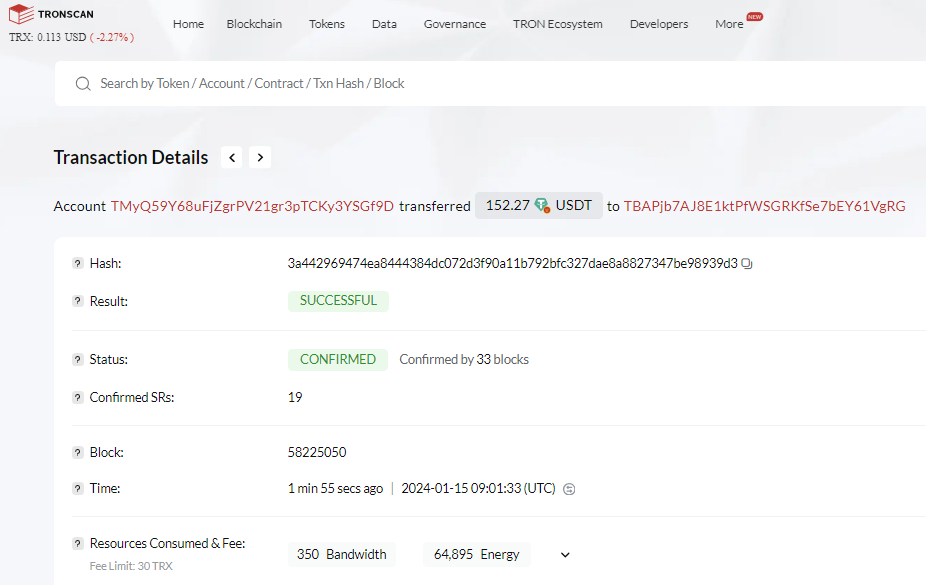Viewport: 926px width, 585px height.
Task: Open the Home menu
Action: coord(188,24)
